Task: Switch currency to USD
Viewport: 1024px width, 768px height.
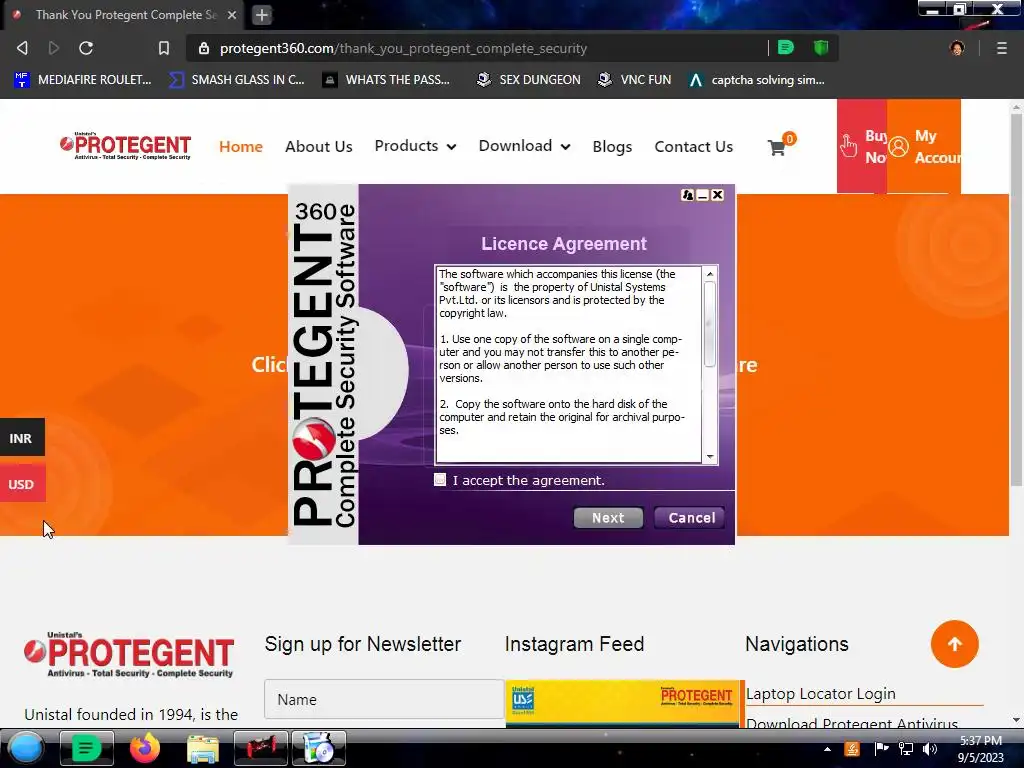Action: click(x=22, y=484)
